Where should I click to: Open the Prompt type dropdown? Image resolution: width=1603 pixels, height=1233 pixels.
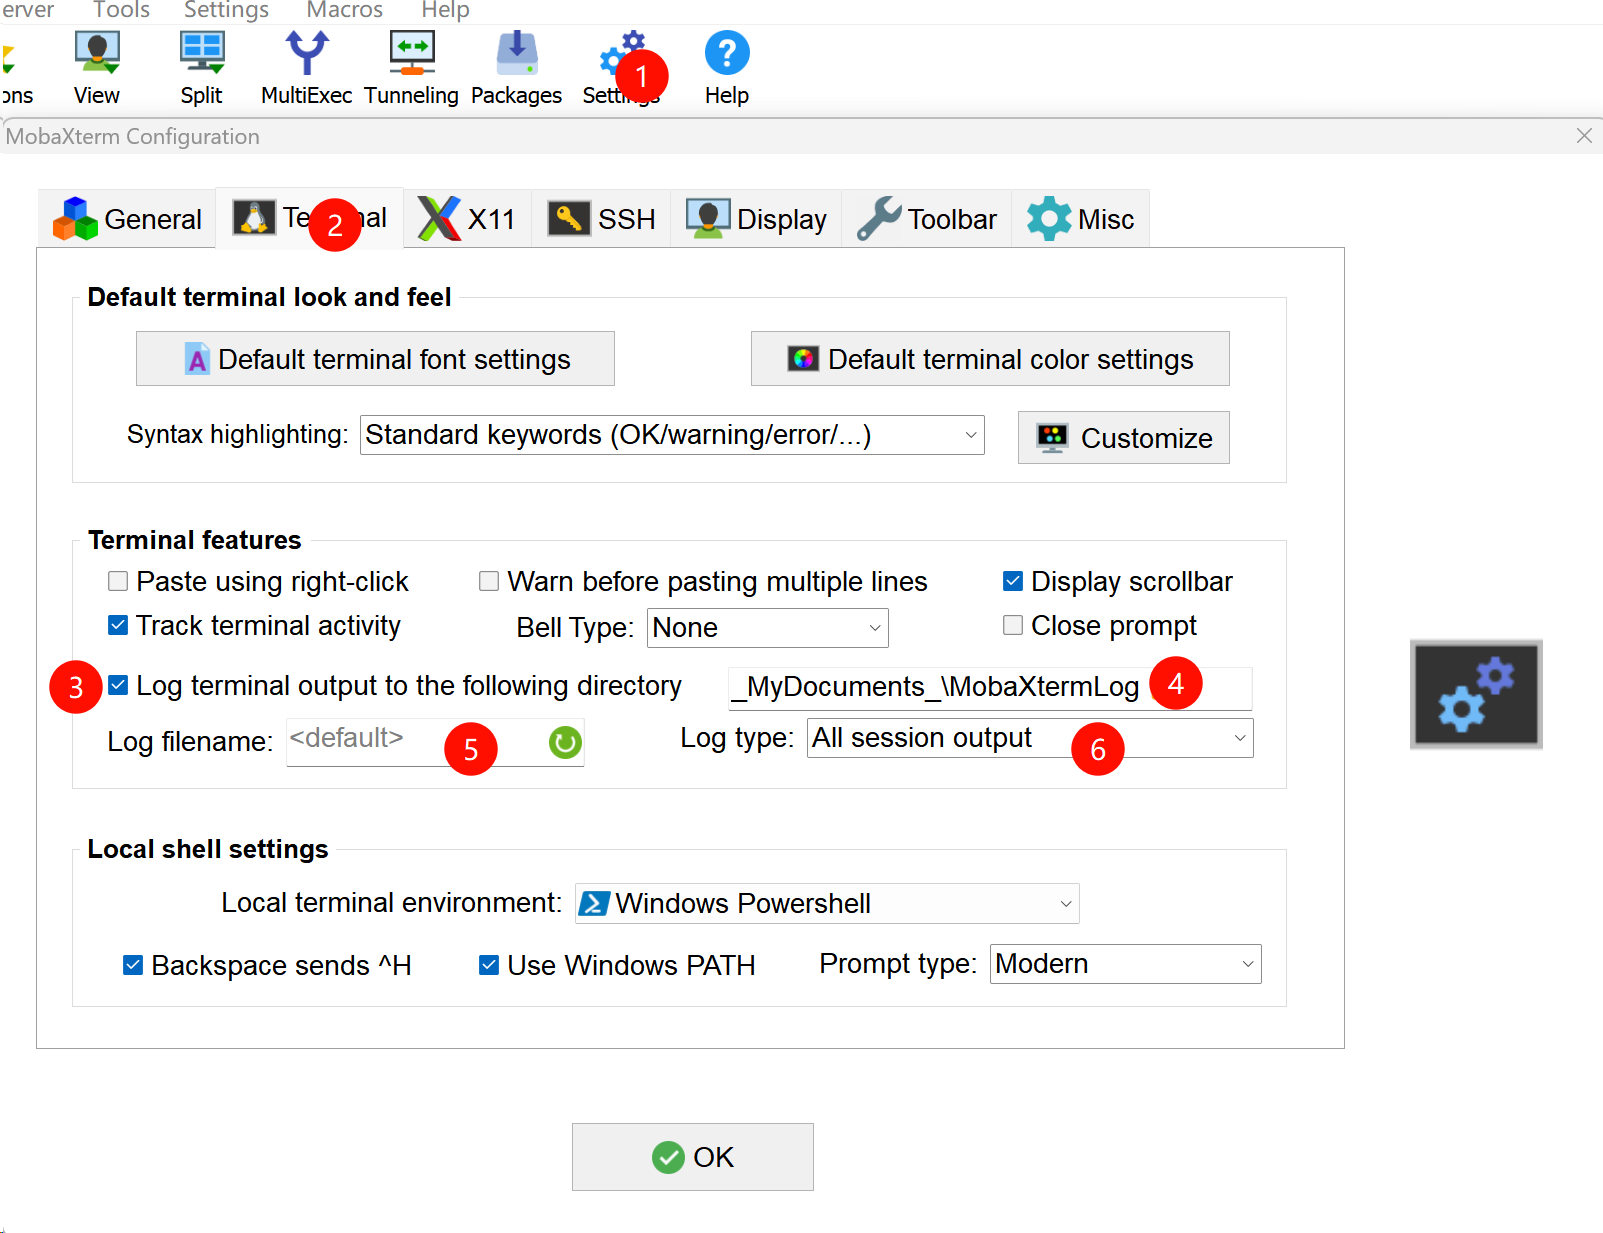(x=1126, y=964)
